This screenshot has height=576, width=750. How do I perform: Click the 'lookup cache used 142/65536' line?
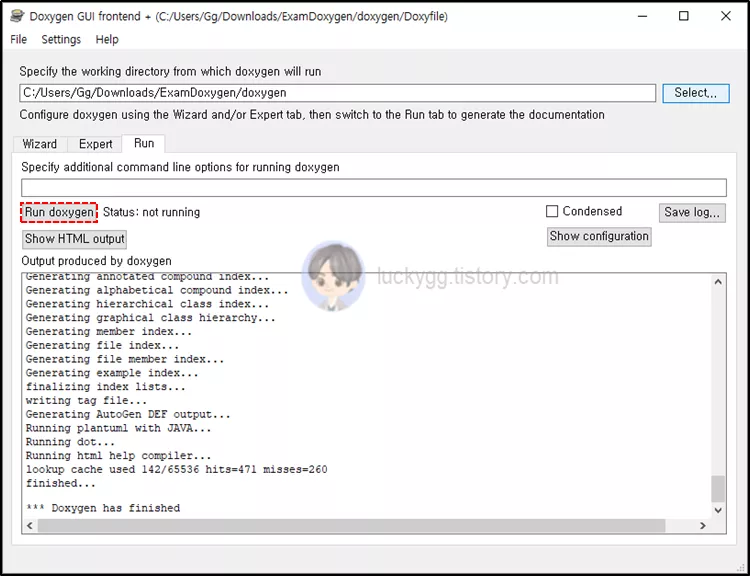point(176,469)
